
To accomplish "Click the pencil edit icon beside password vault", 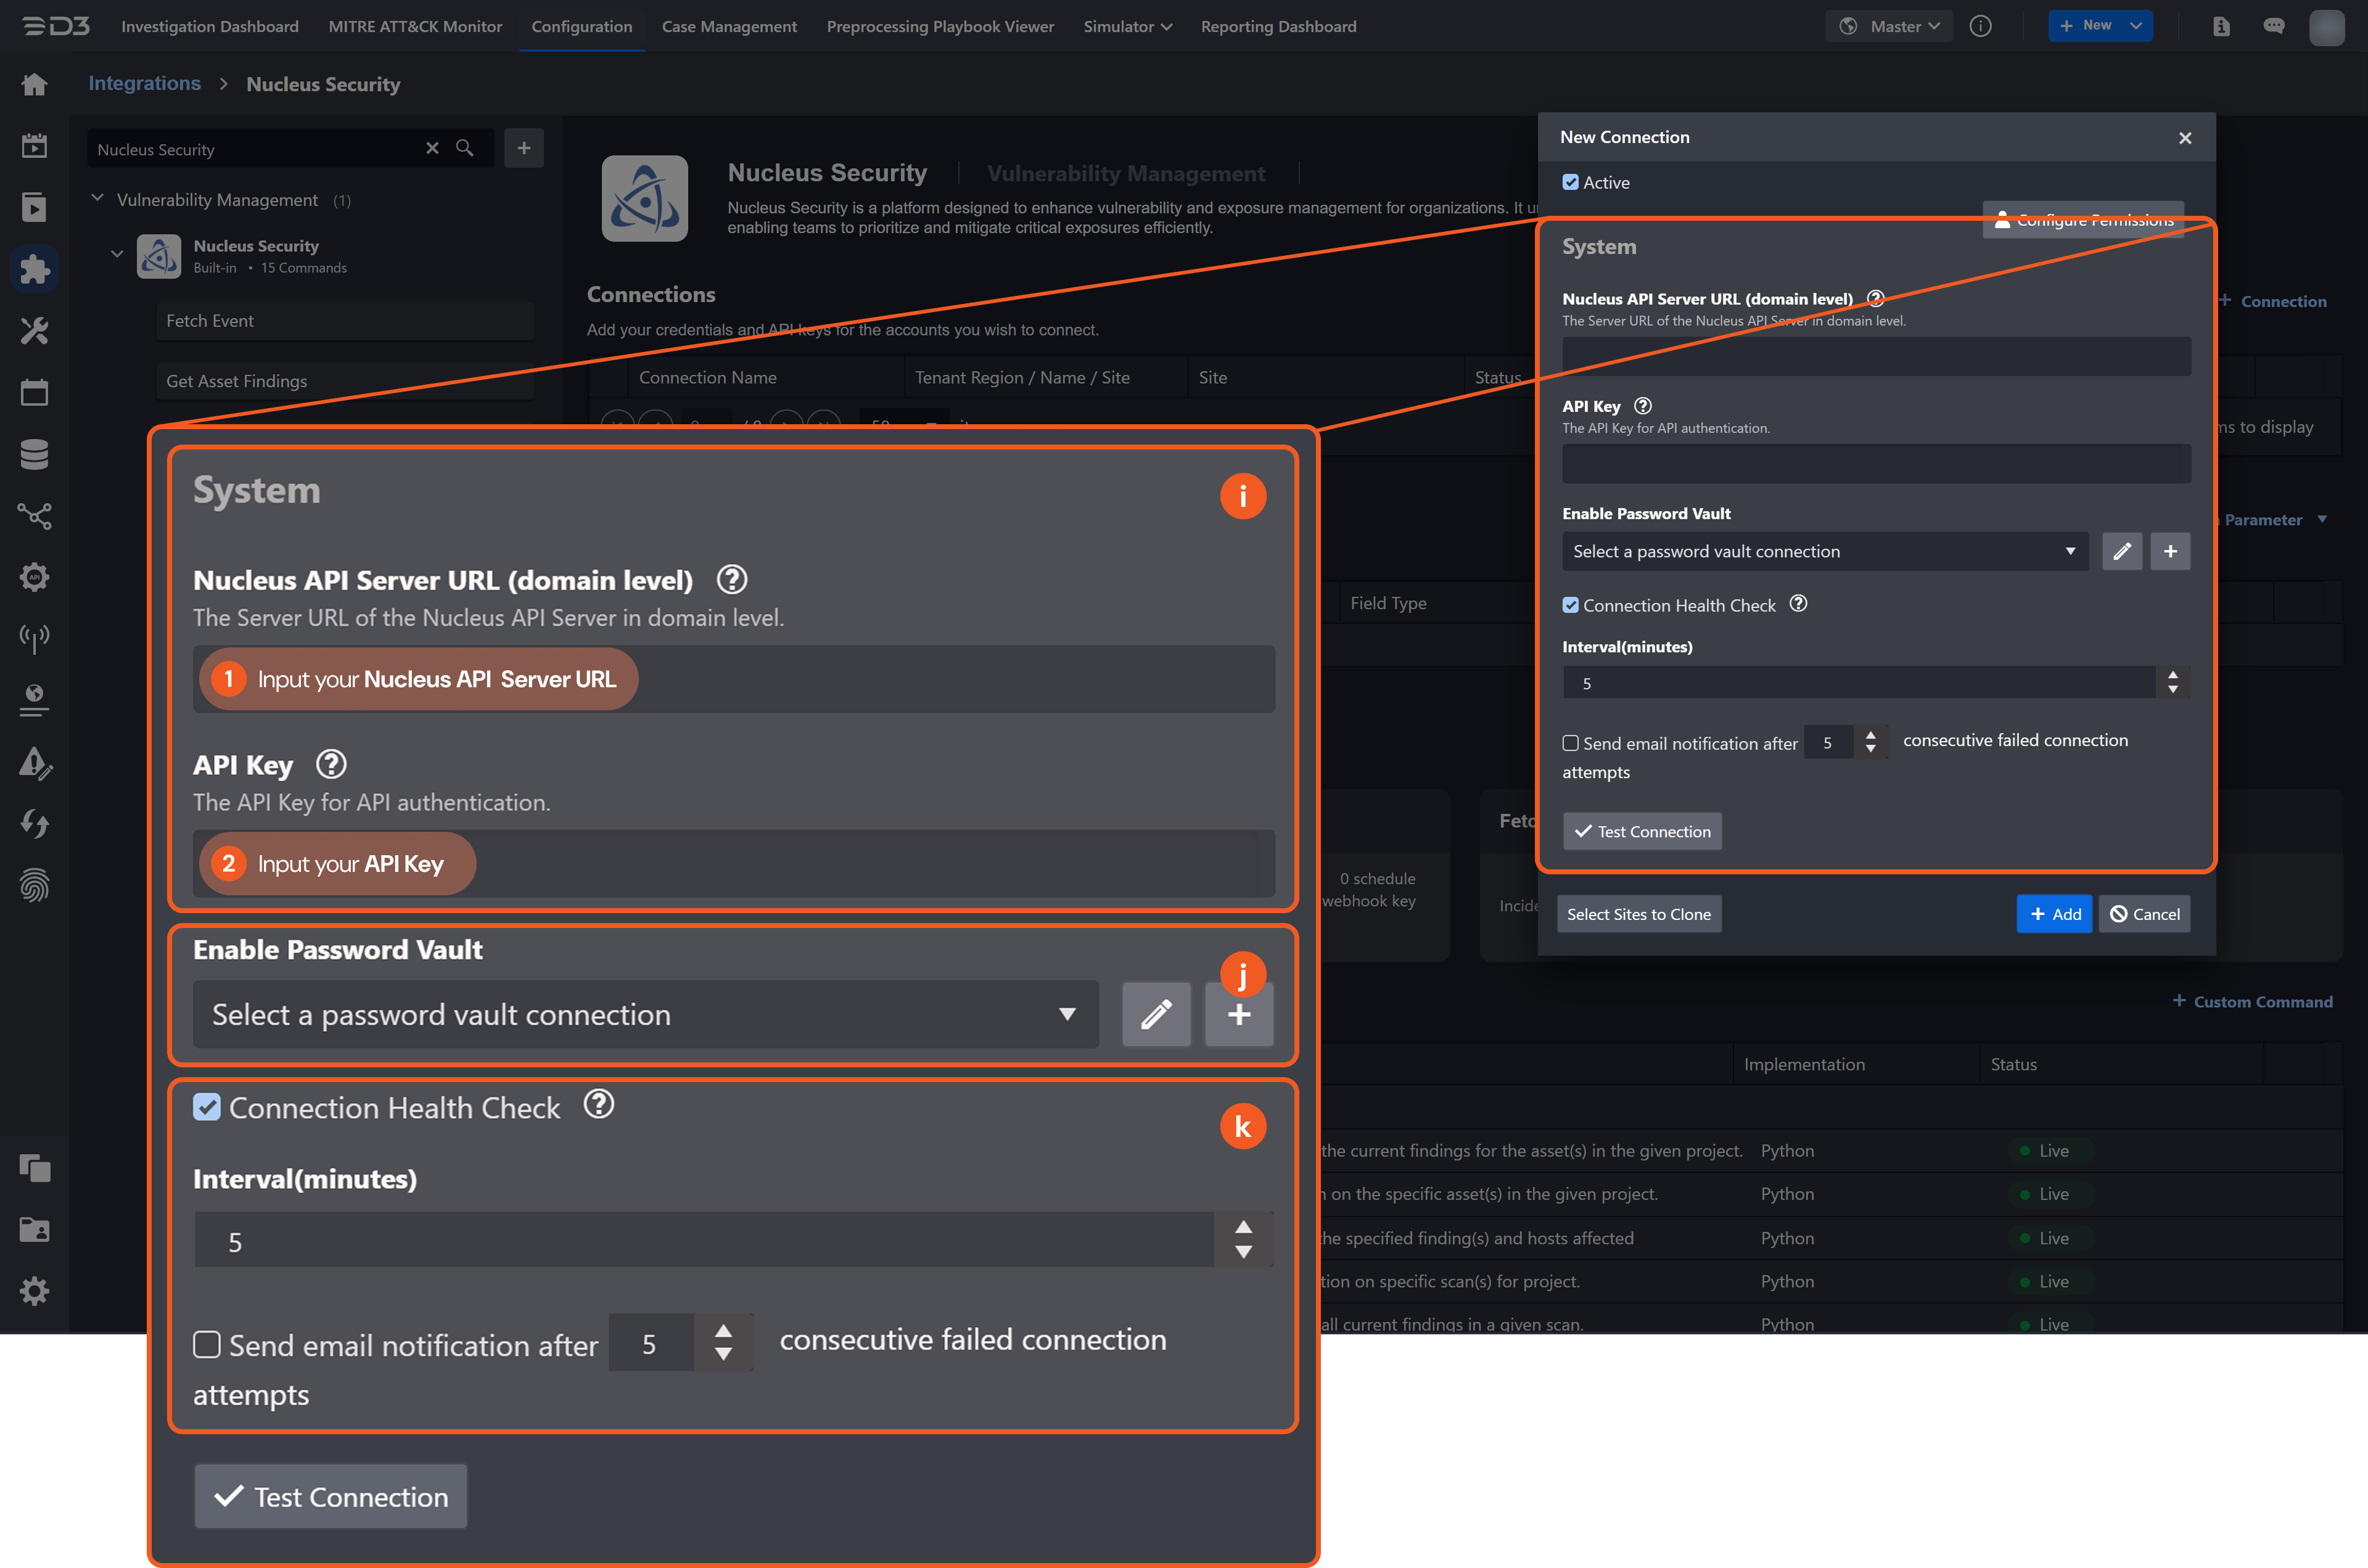I will (x=2122, y=551).
